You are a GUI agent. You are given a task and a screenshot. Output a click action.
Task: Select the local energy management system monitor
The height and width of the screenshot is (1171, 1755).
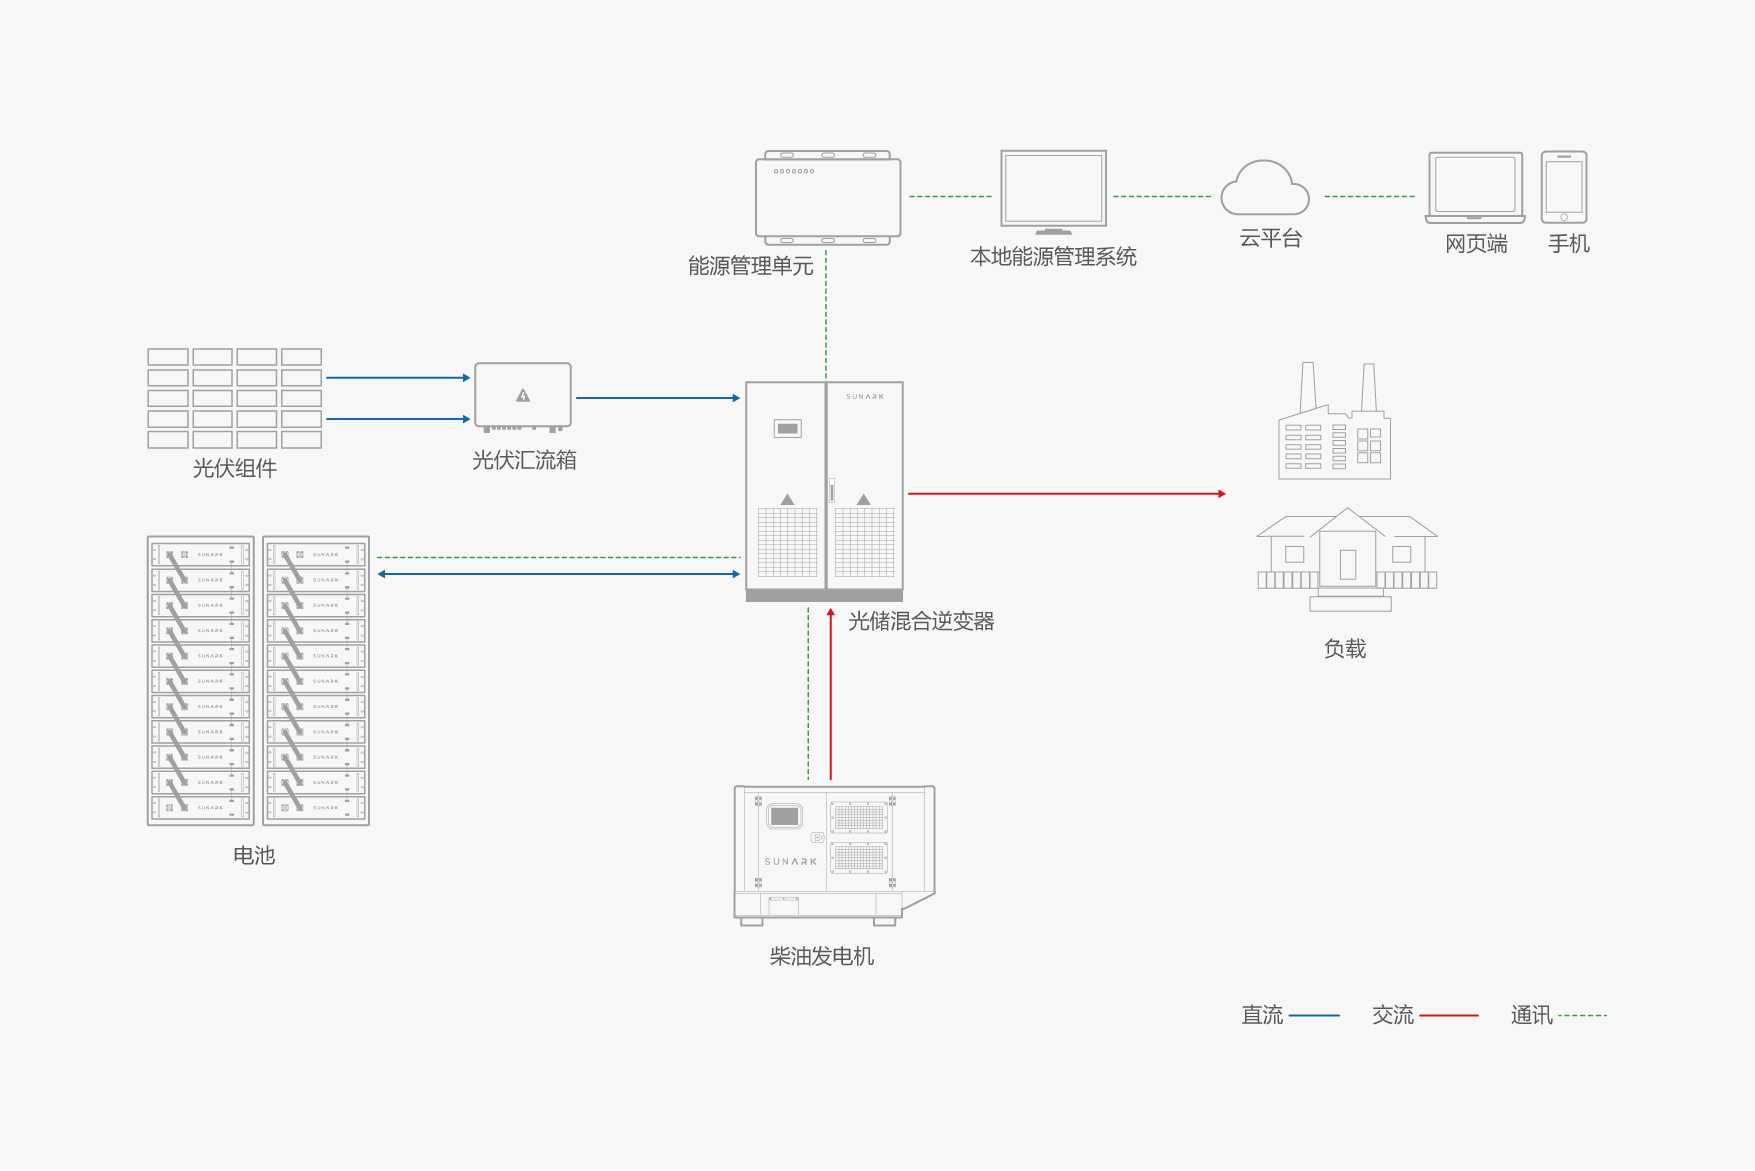coord(1053,190)
